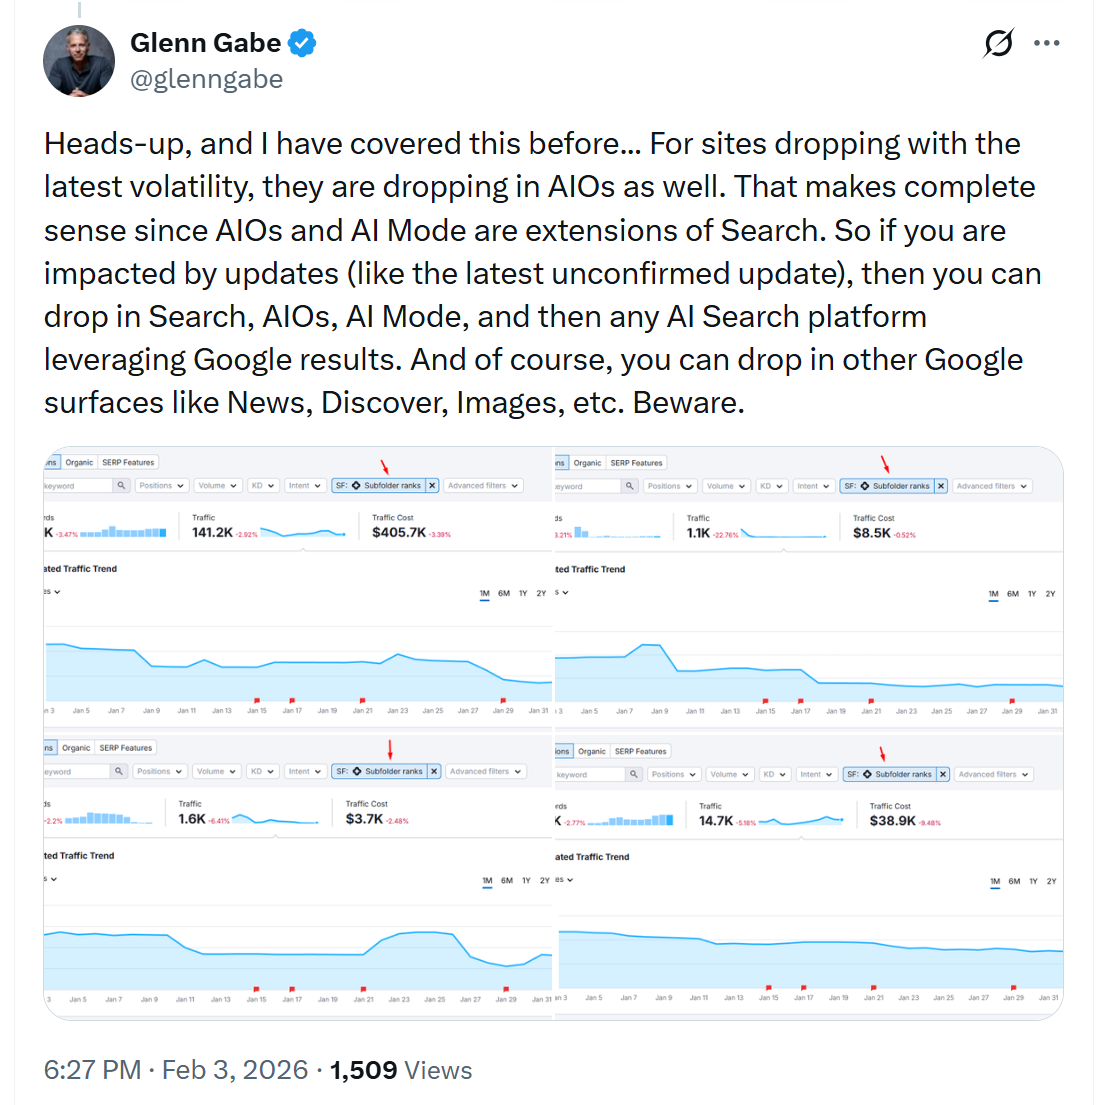Open the @glenngabe handle link

(207, 79)
